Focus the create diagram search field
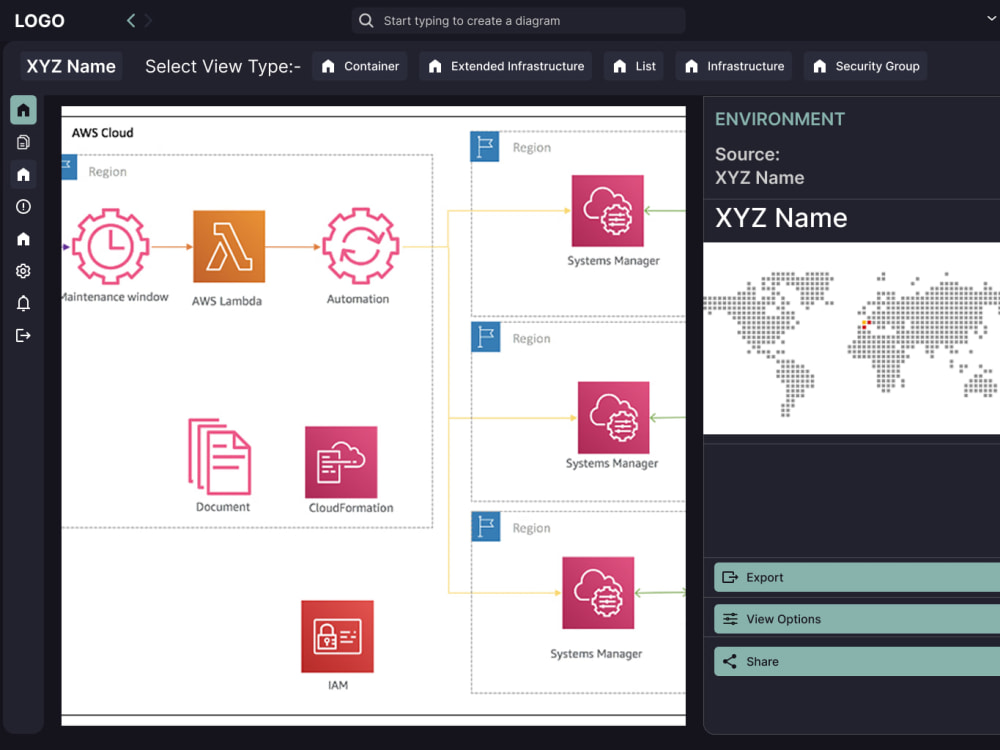The image size is (1000, 750). (x=518, y=20)
